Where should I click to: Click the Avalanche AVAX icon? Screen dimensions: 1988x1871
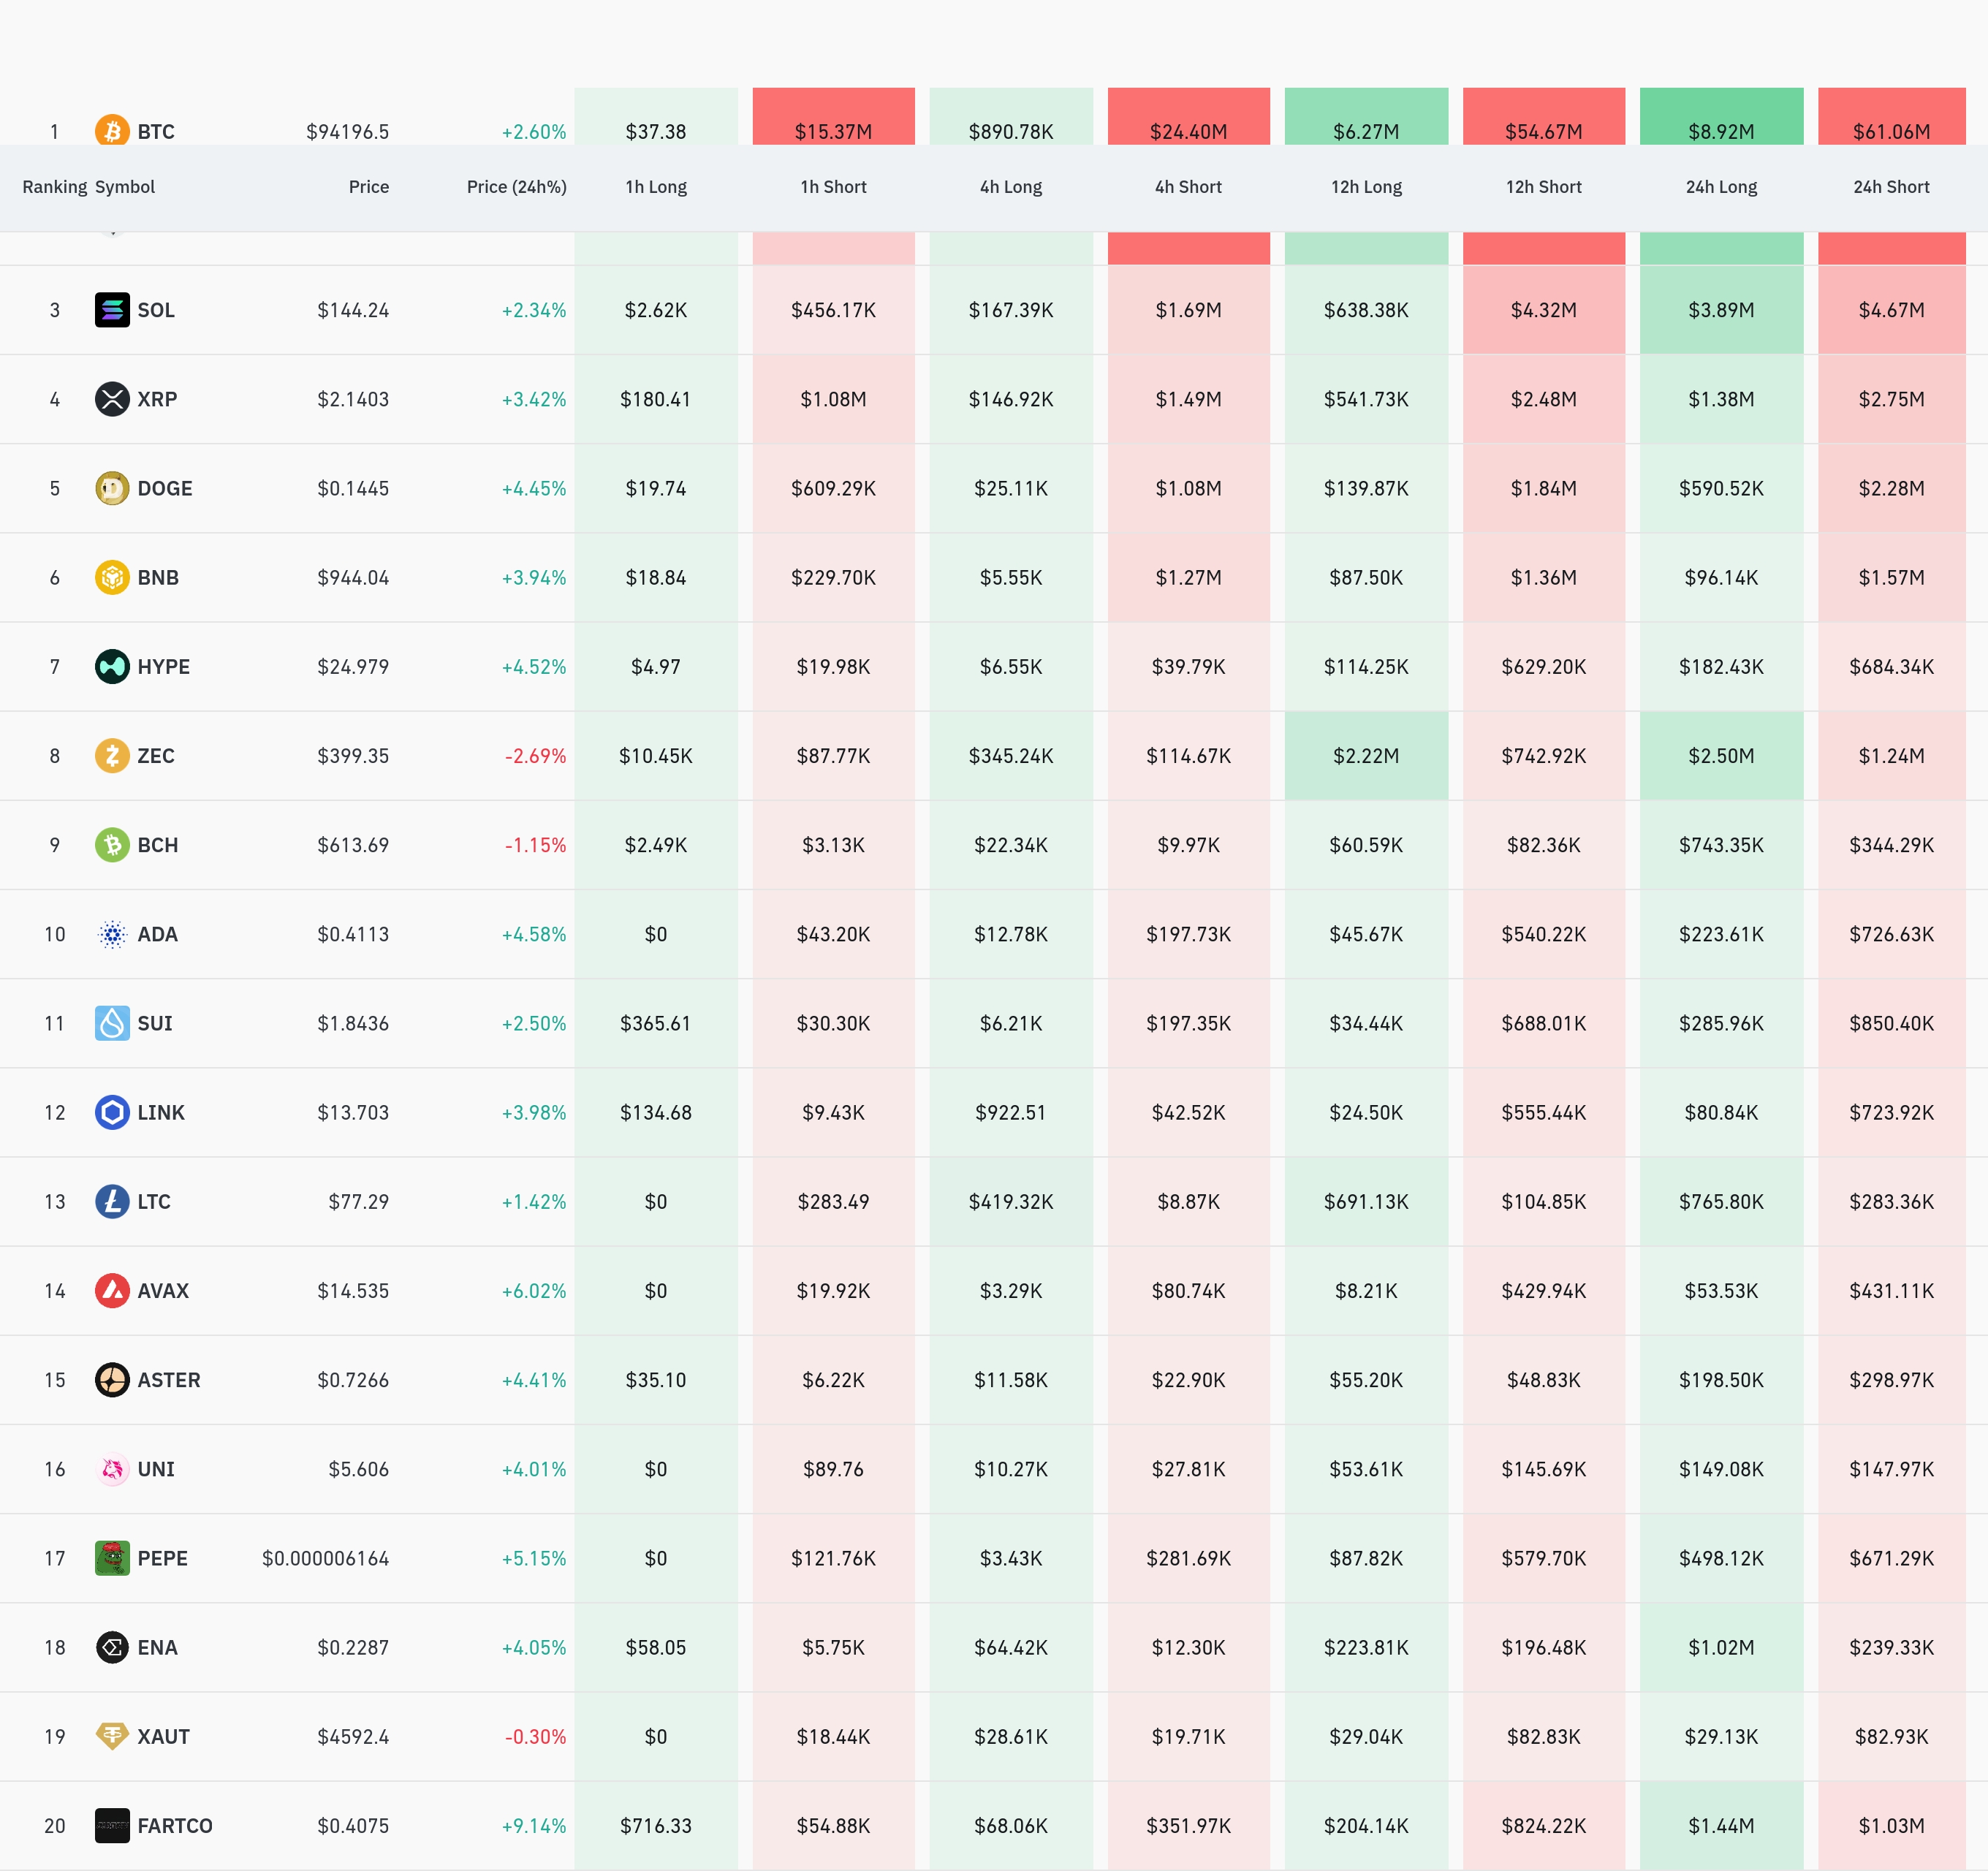[x=112, y=1290]
